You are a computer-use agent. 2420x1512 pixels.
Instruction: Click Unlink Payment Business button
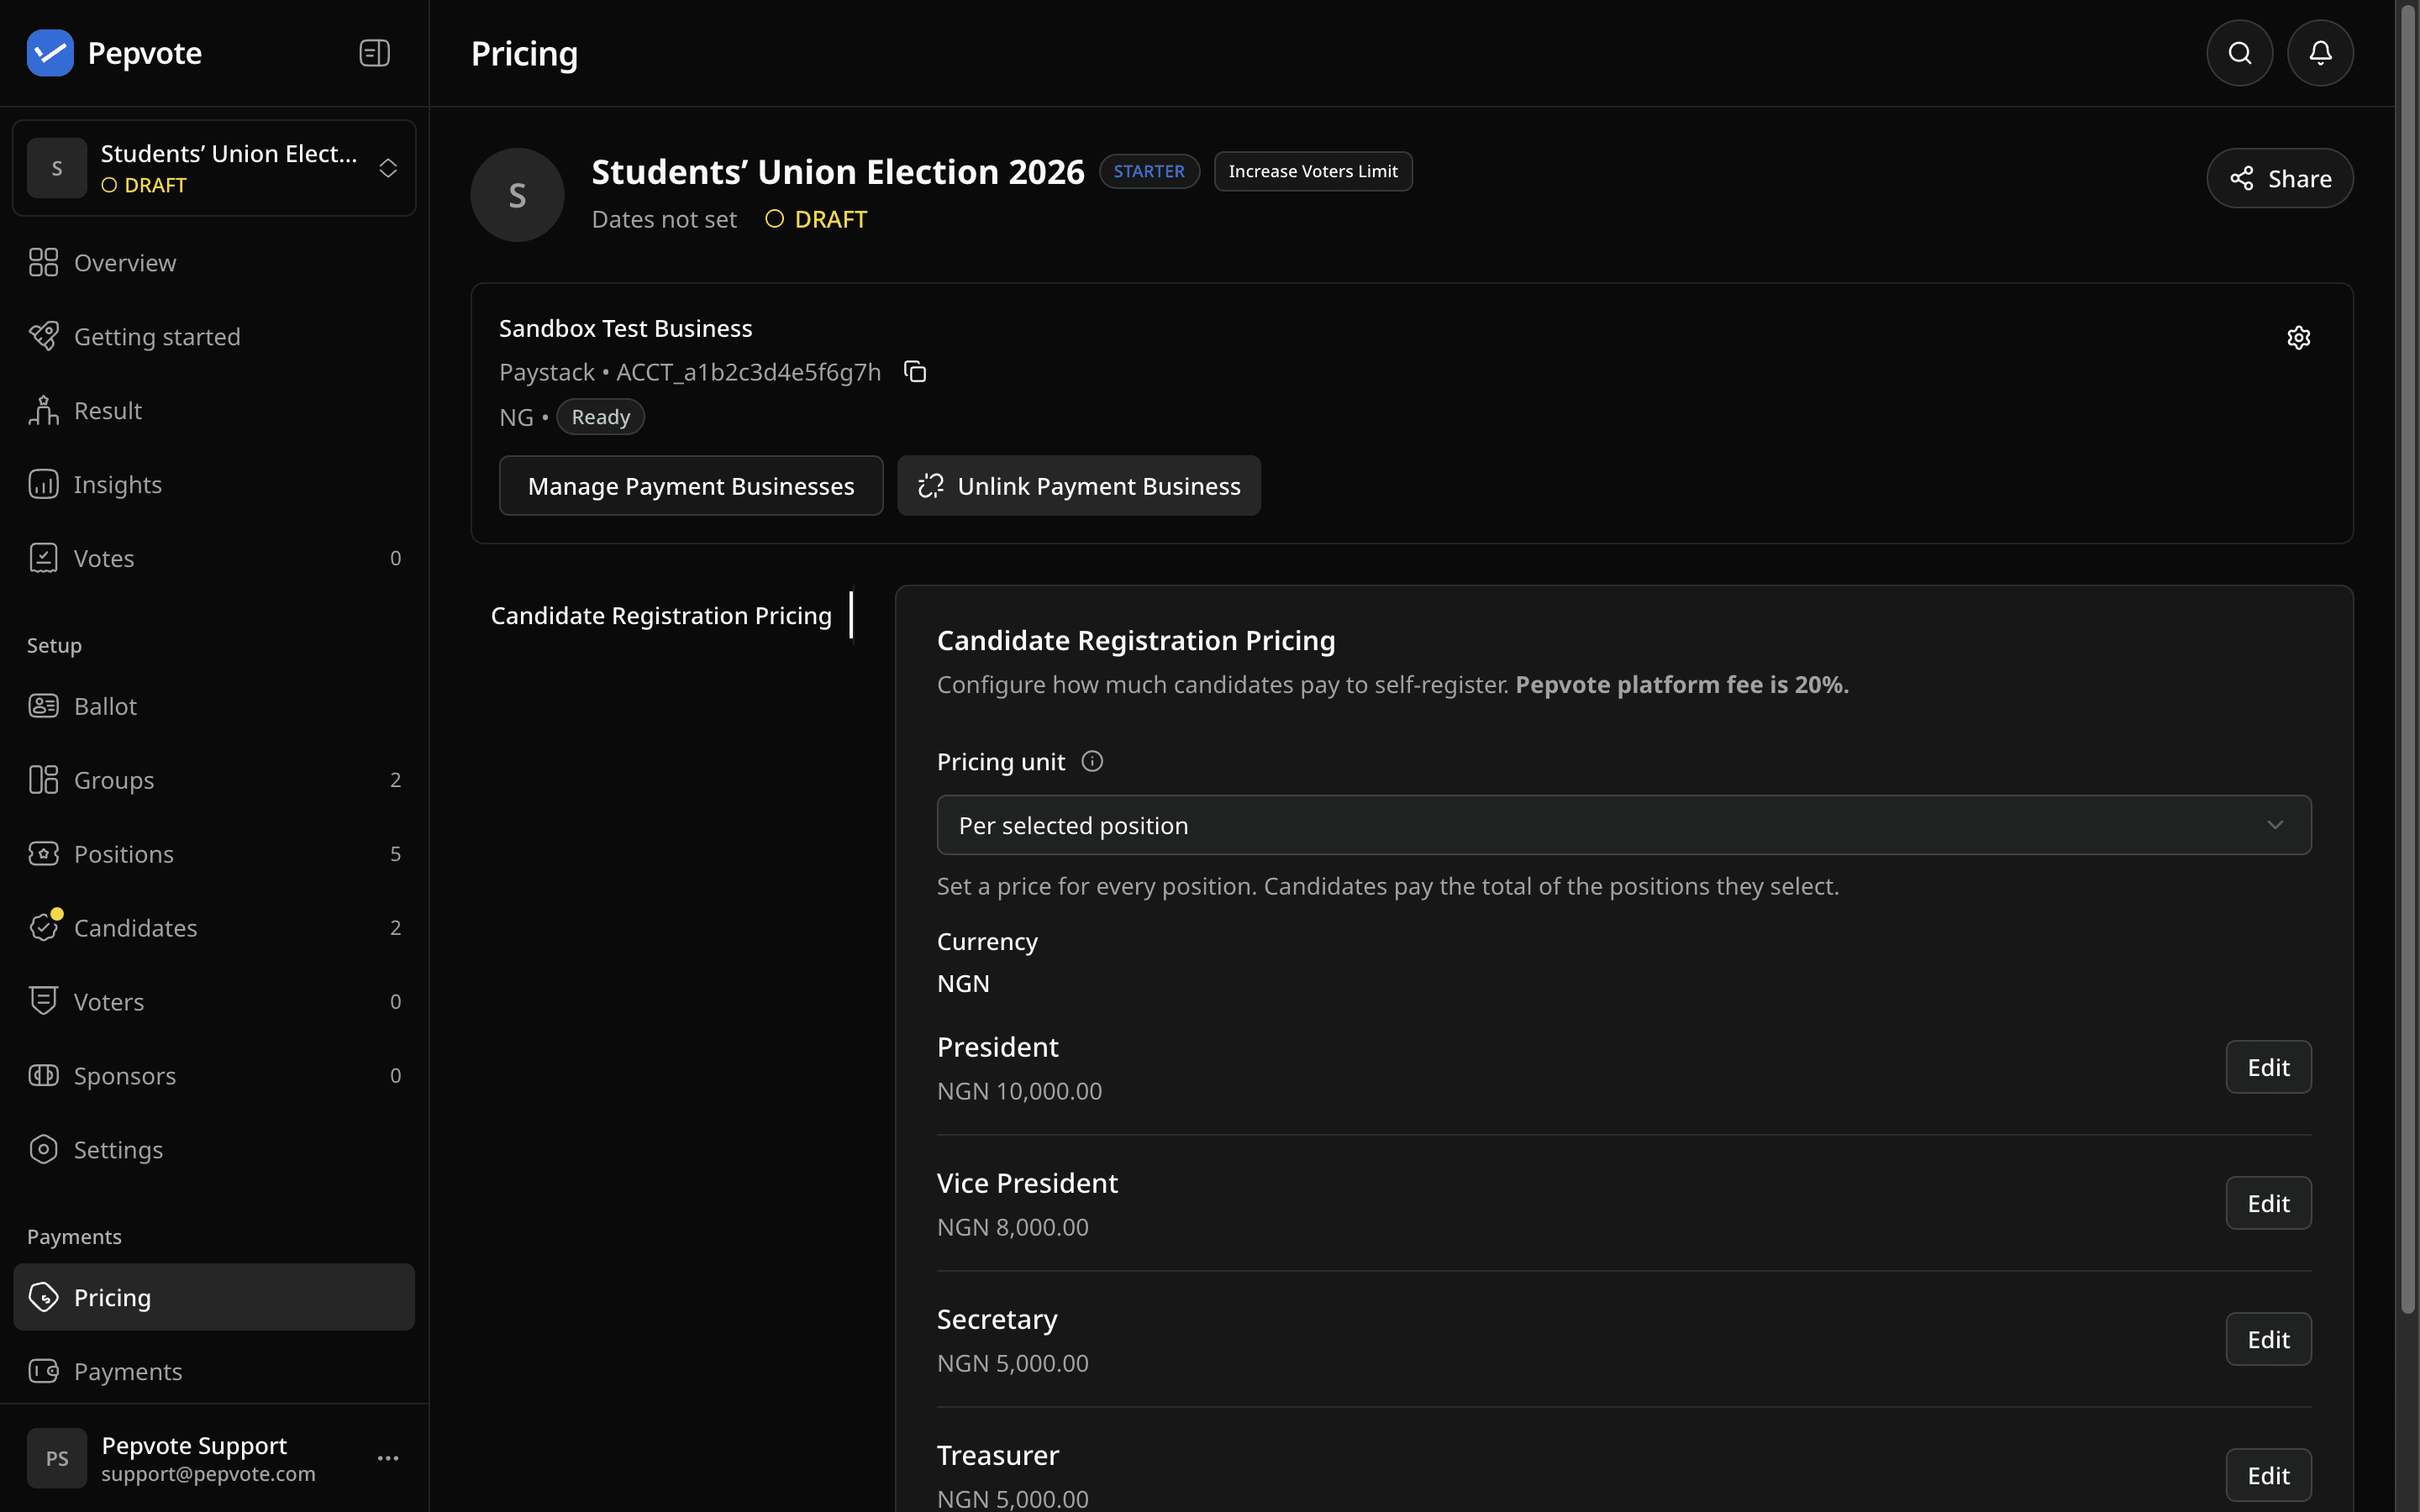point(1079,486)
